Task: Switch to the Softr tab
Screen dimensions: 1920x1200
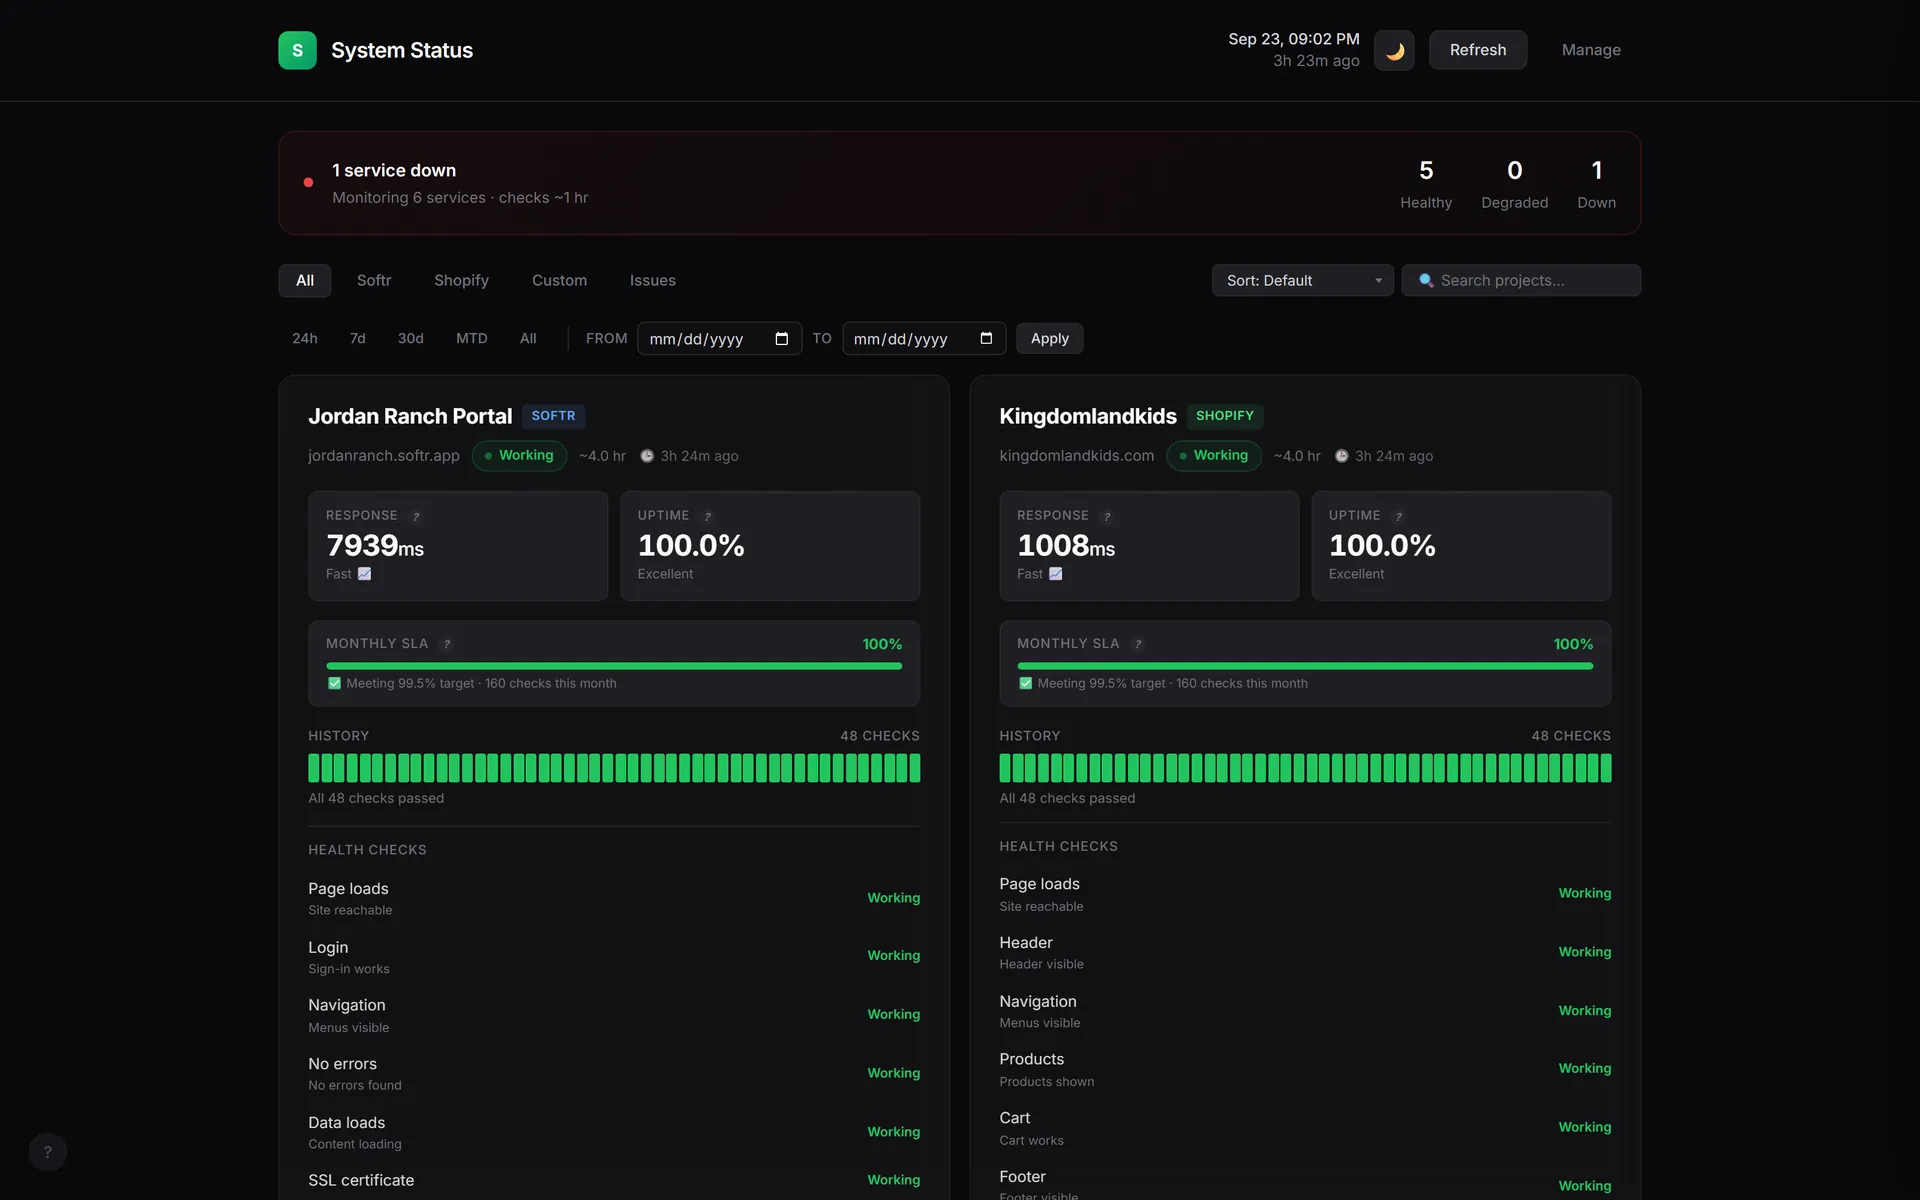Action: pyautogui.click(x=374, y=280)
